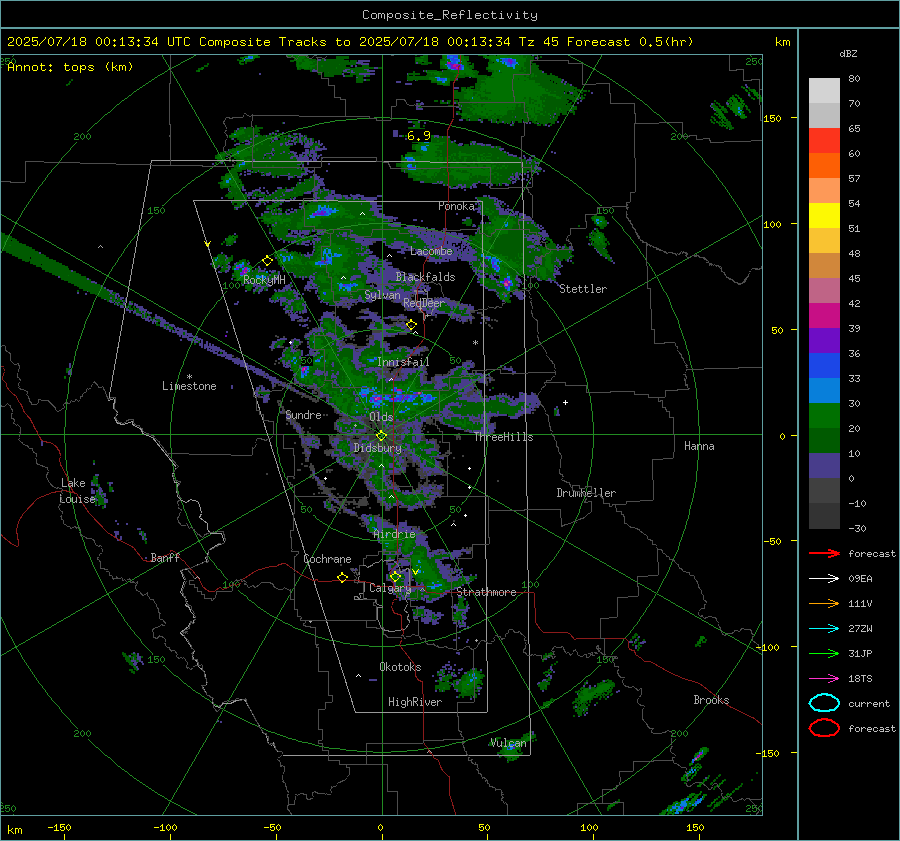Click the Okotoks label
900x841 pixels.
click(x=400, y=667)
